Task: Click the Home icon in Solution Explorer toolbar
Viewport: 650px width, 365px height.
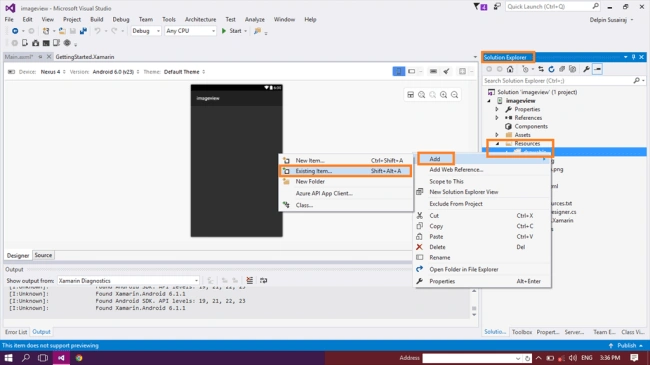Action: click(510, 69)
